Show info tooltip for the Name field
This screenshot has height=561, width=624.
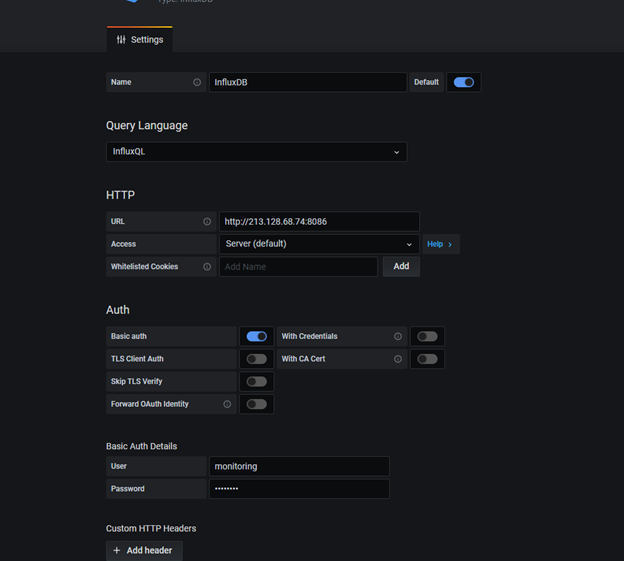point(197,82)
